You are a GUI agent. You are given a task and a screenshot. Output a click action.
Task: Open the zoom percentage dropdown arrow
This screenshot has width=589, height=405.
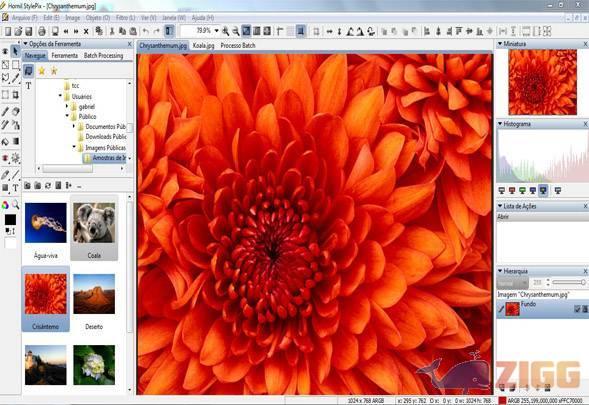point(216,31)
